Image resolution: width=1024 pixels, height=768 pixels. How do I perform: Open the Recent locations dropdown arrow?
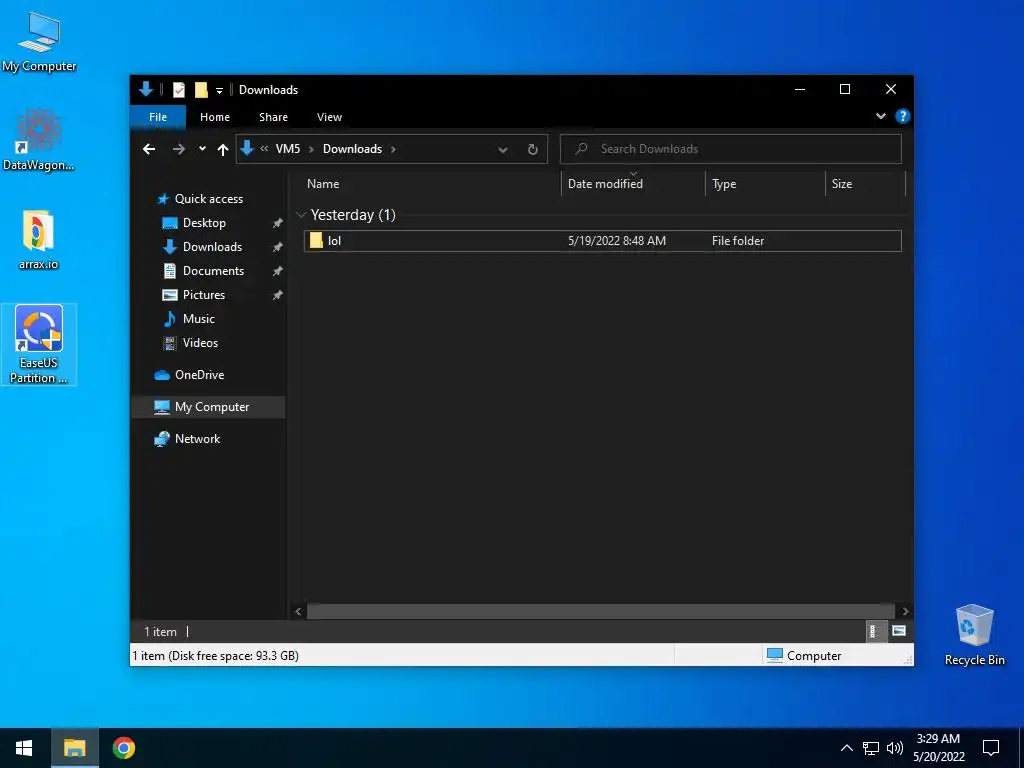202,149
